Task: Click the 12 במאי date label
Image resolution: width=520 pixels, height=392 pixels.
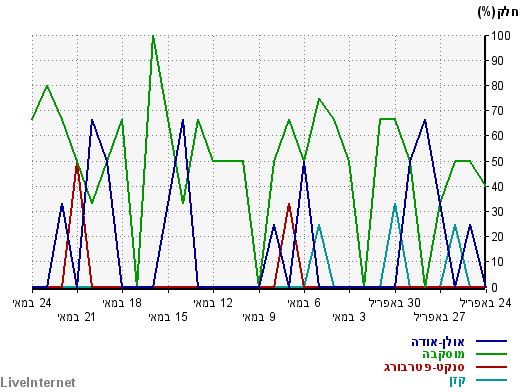Action: tap(213, 303)
